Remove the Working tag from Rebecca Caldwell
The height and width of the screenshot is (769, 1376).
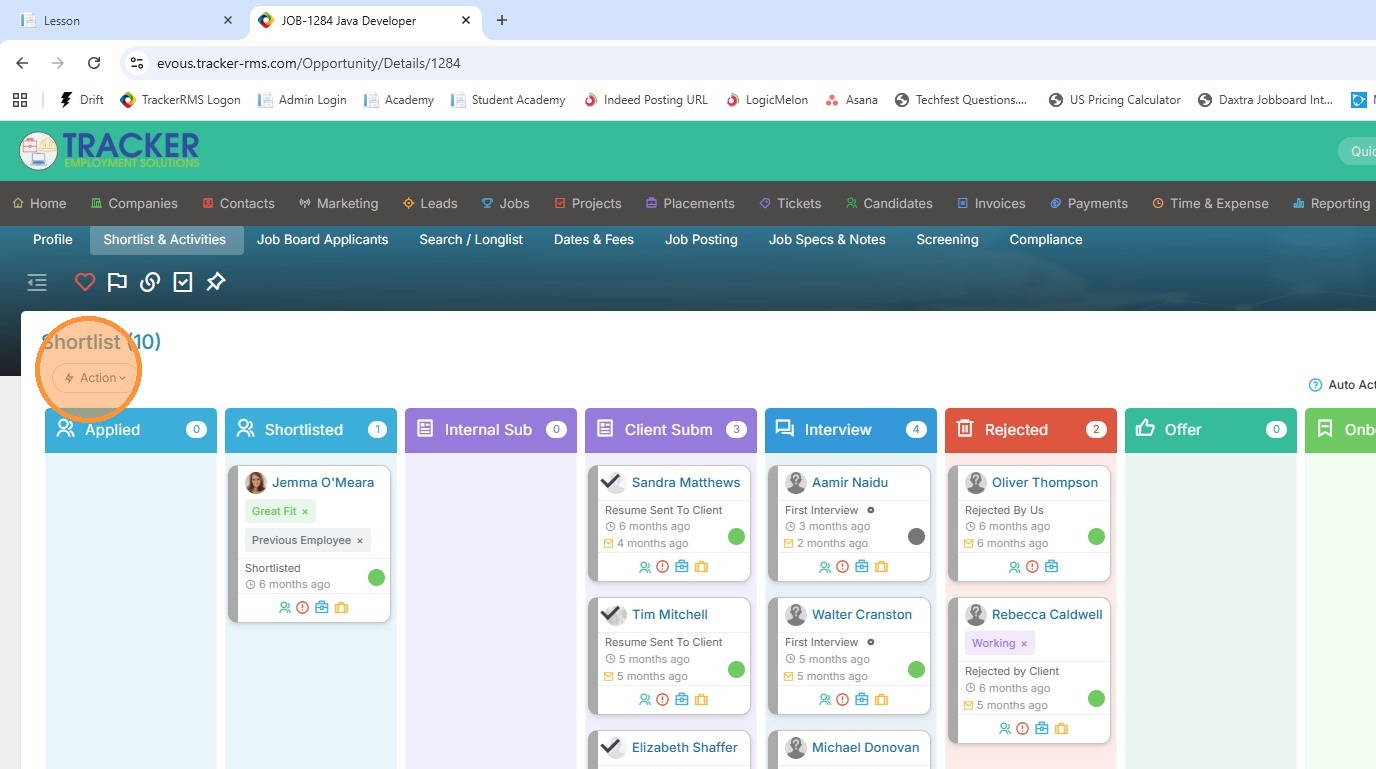tap(1024, 644)
